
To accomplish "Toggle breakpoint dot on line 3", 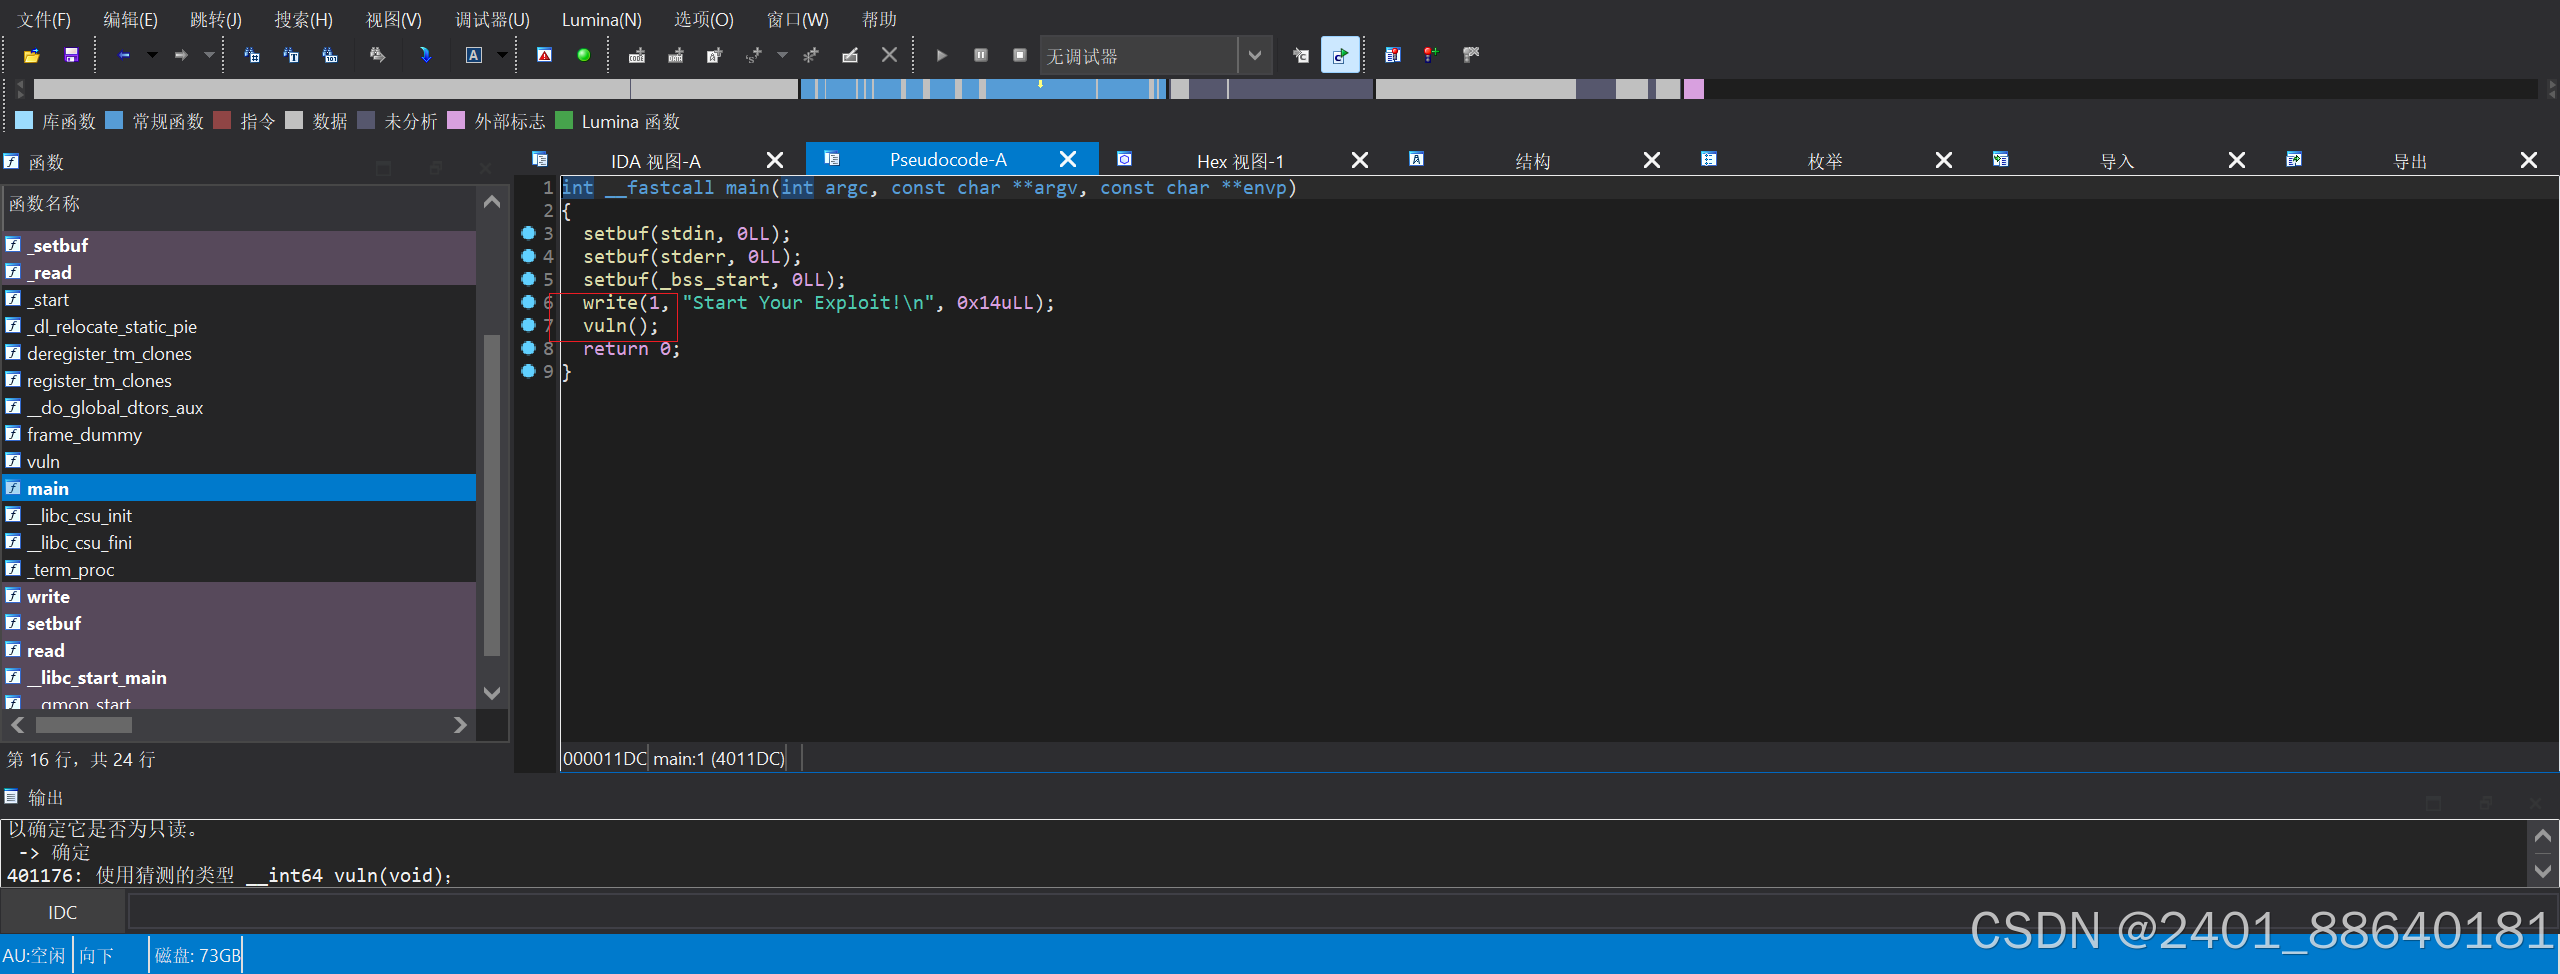I will pyautogui.click(x=529, y=233).
